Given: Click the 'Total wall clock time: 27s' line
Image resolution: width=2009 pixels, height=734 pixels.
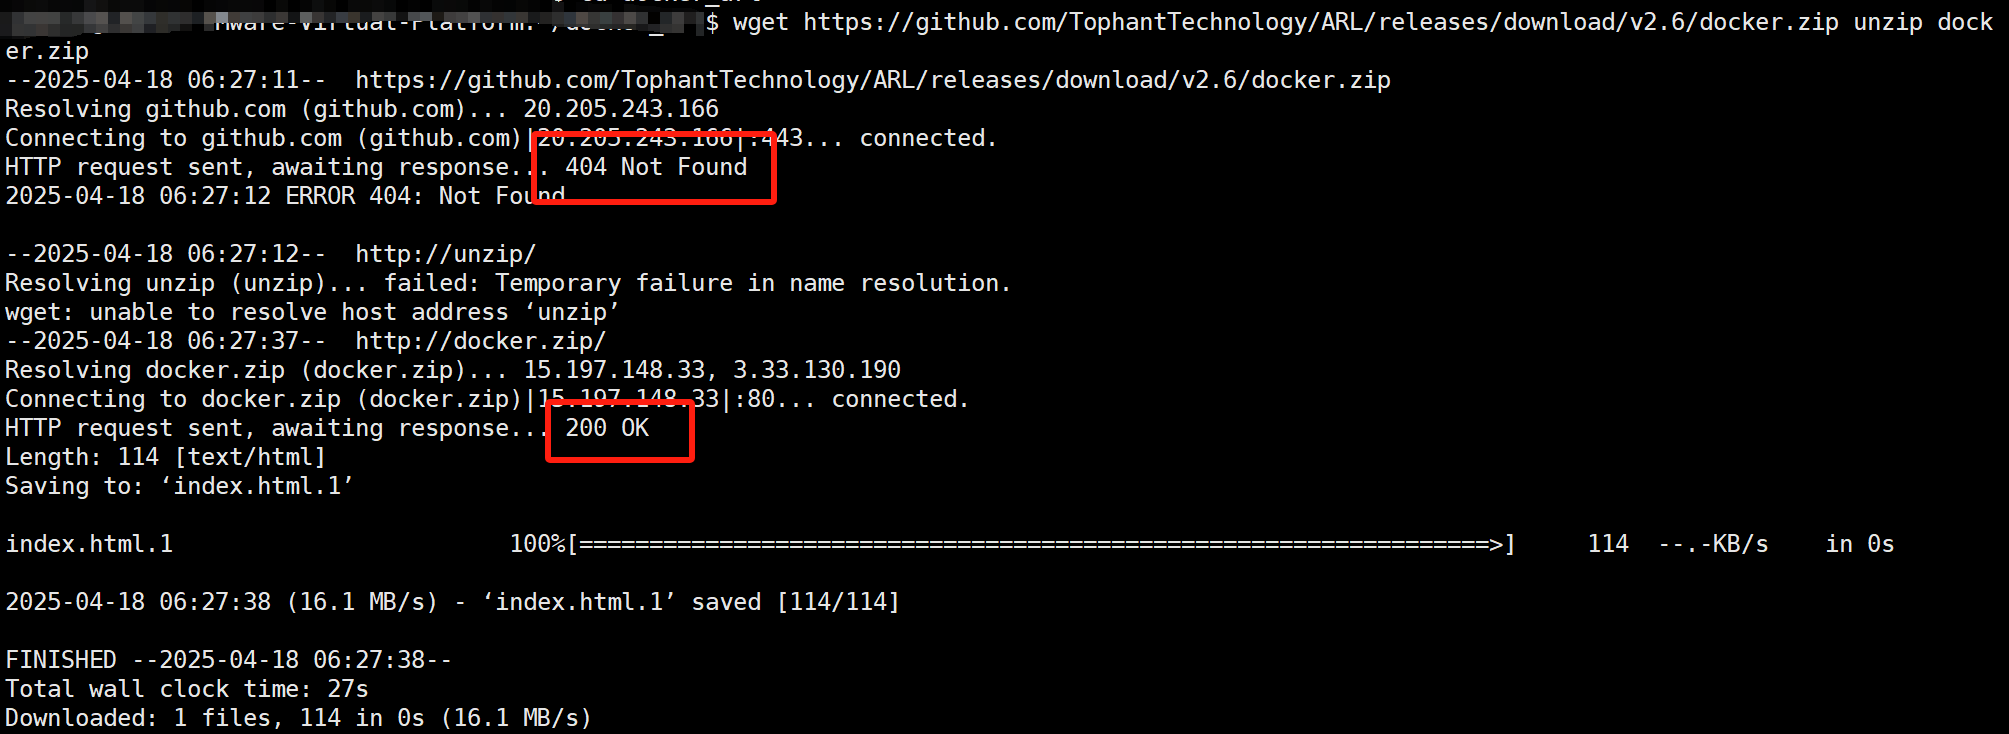Looking at the screenshot, I should click(187, 689).
